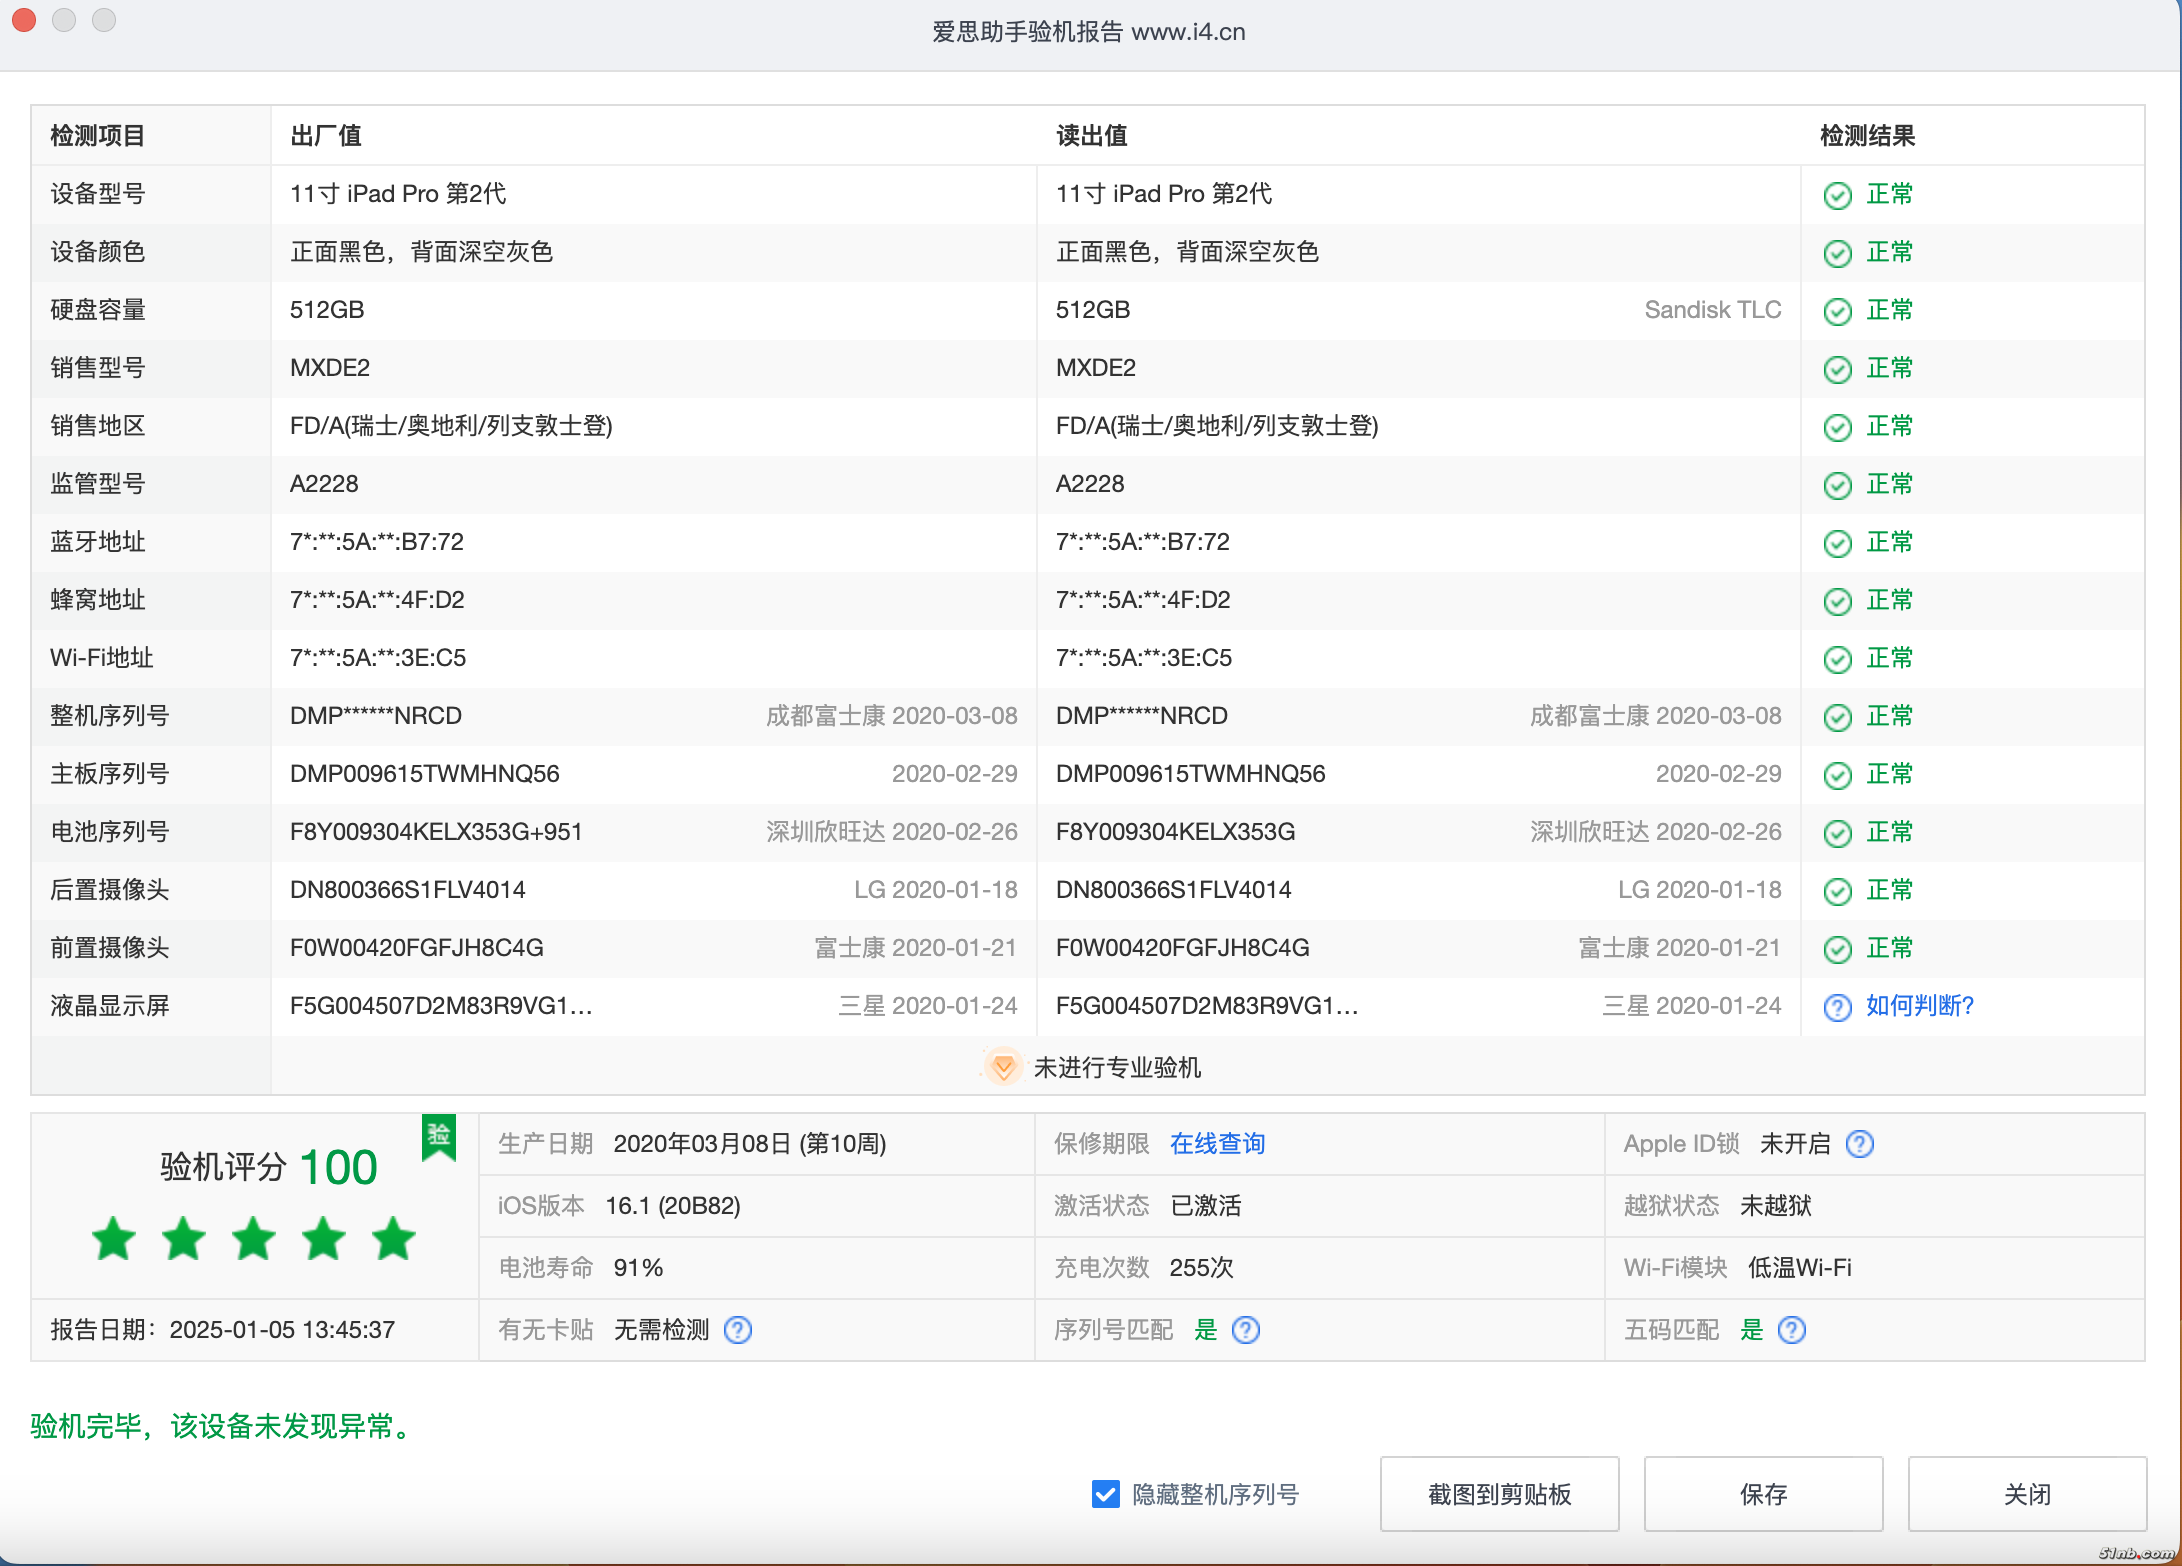The image size is (2182, 1566).
Task: Click question icon next to 五码匹配
Action: (x=1792, y=1330)
